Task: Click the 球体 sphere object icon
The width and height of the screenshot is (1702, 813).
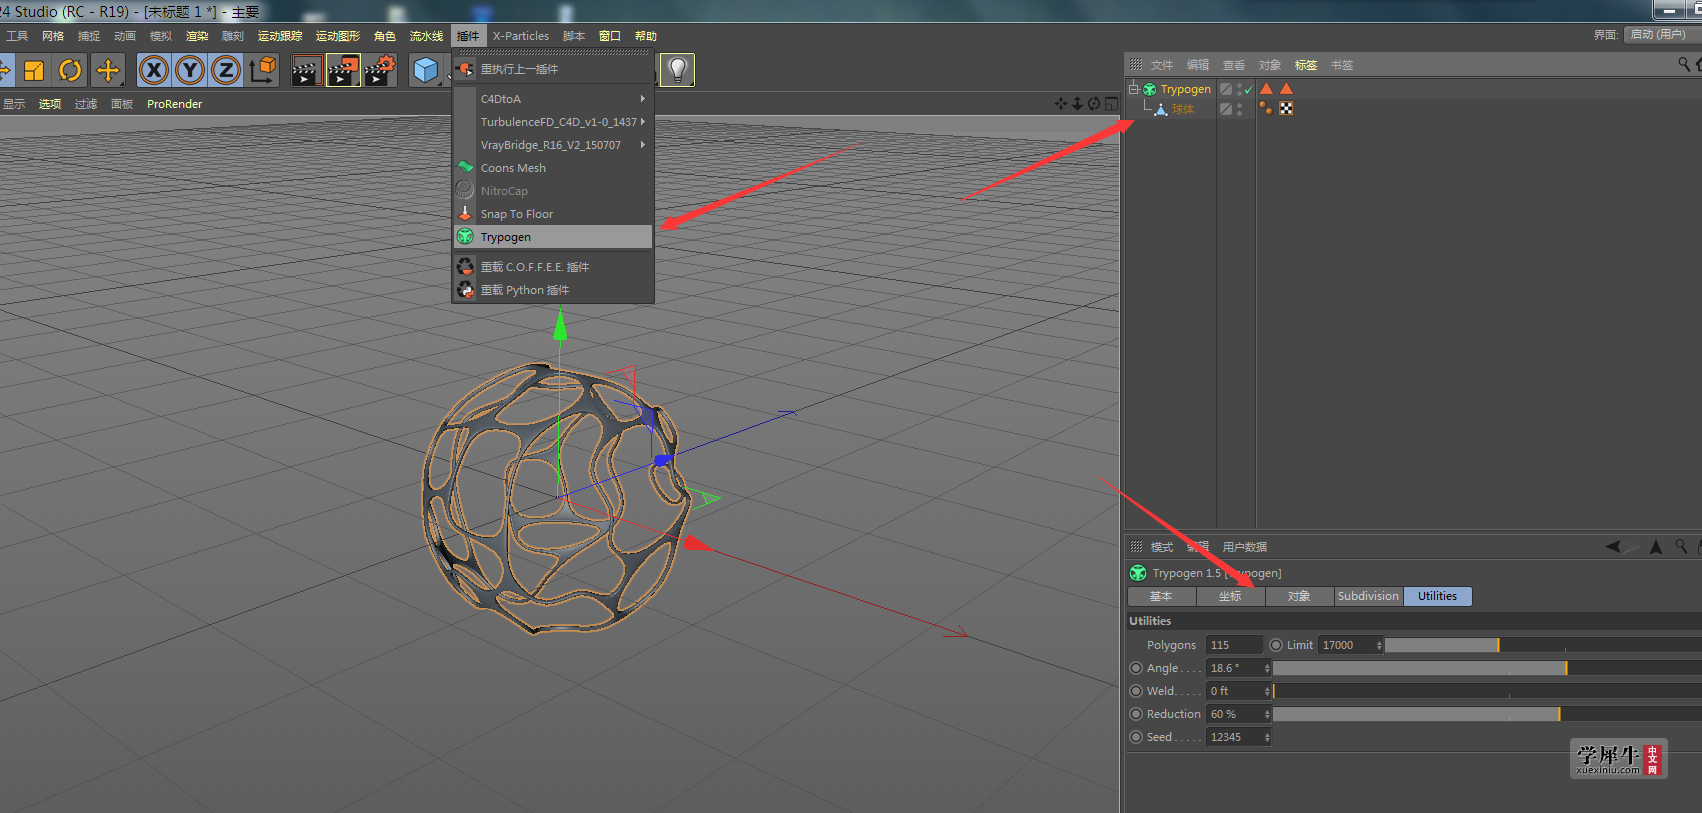Action: pos(1161,109)
